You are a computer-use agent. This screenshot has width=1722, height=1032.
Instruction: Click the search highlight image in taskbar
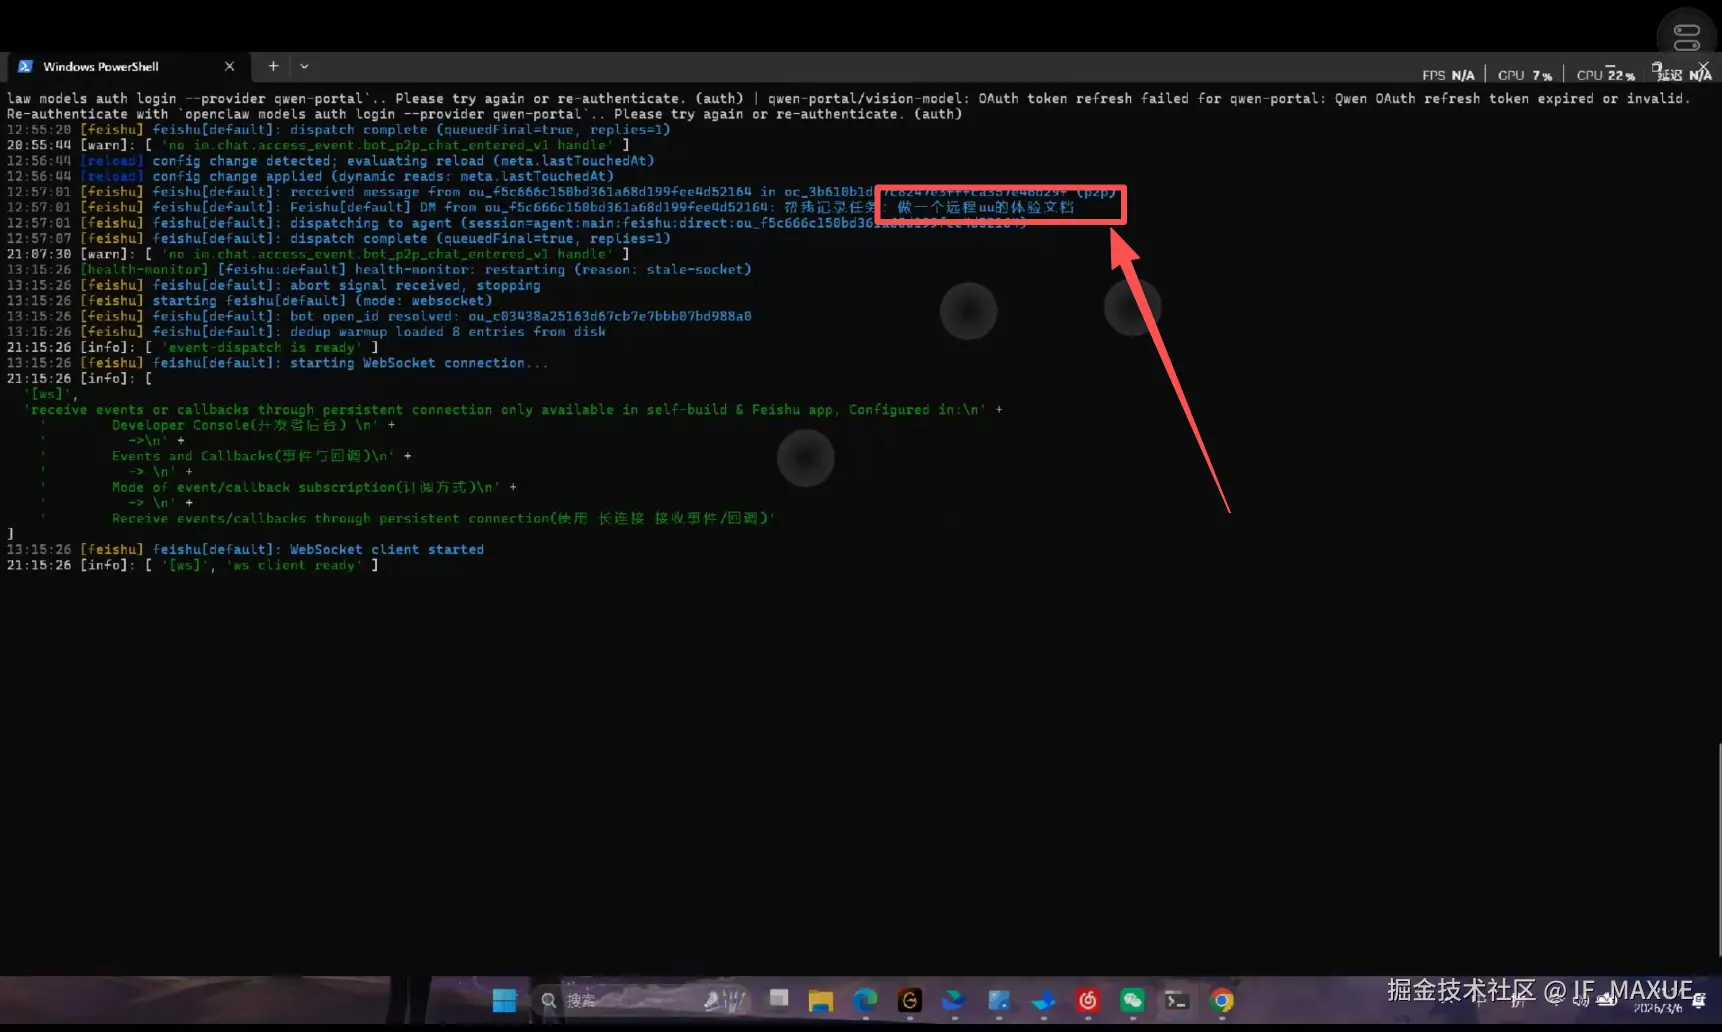pos(725,1000)
